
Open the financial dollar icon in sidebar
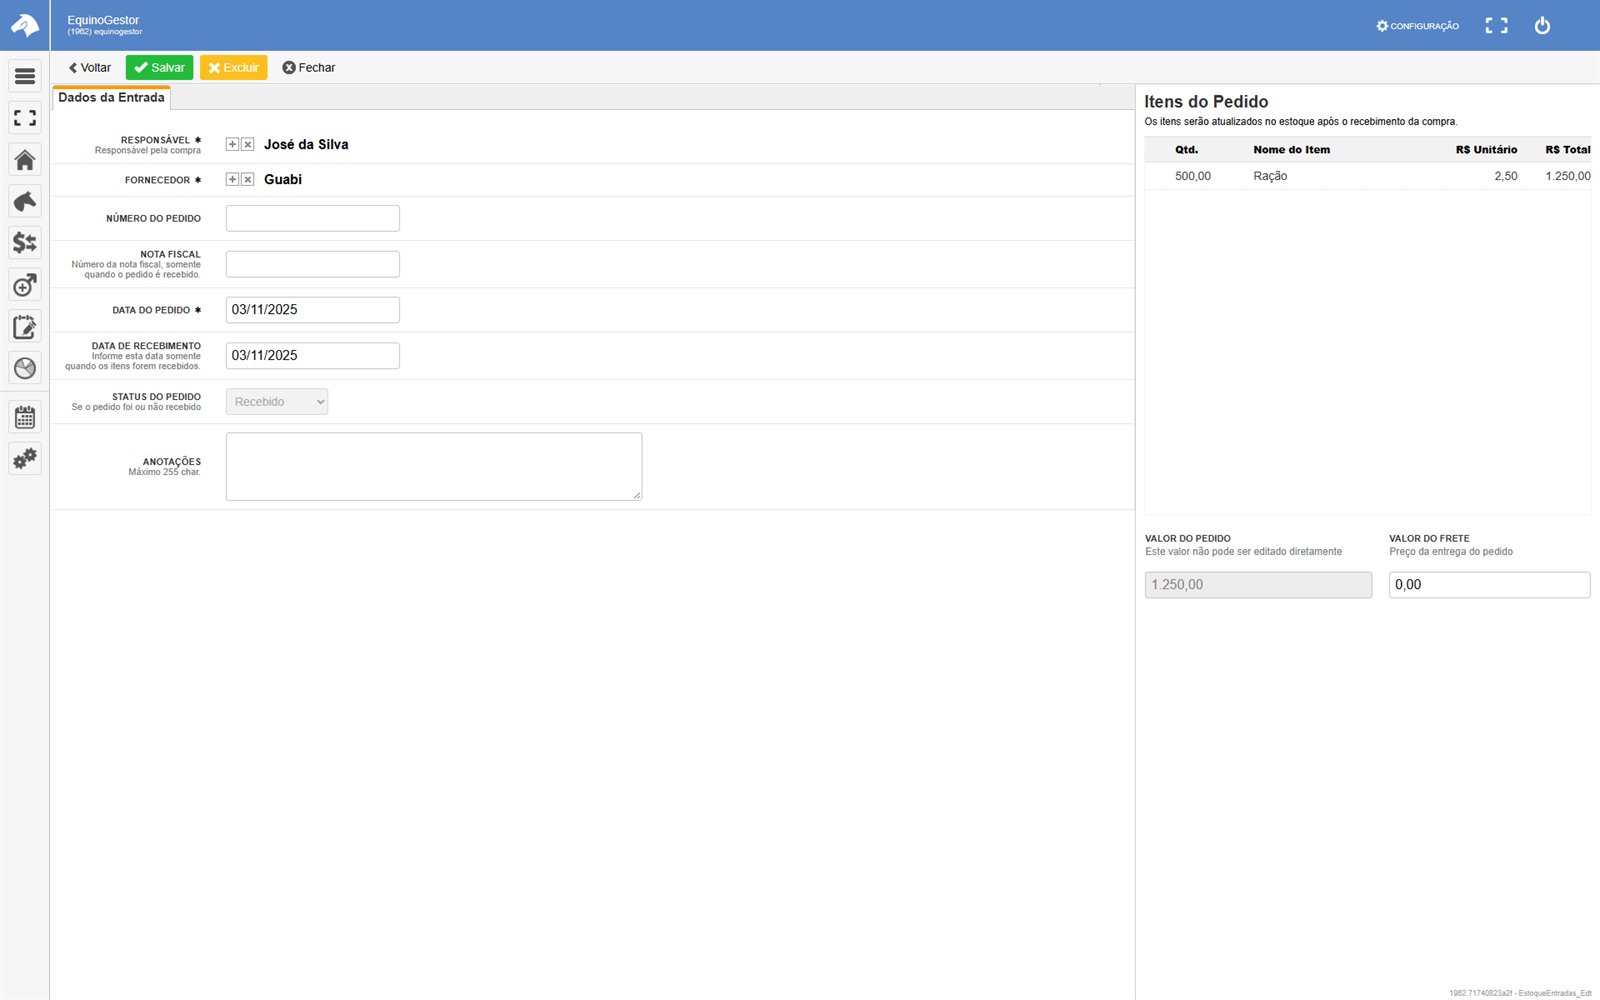(25, 243)
